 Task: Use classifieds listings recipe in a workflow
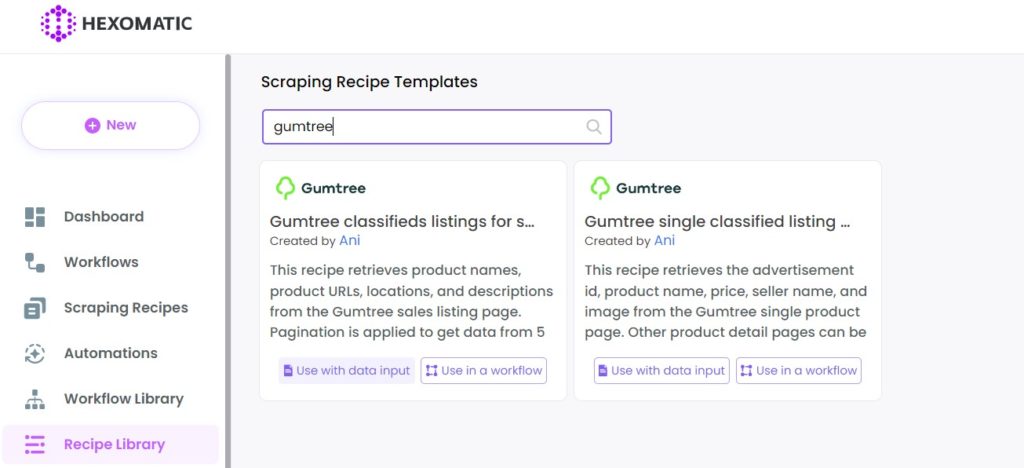pos(484,371)
